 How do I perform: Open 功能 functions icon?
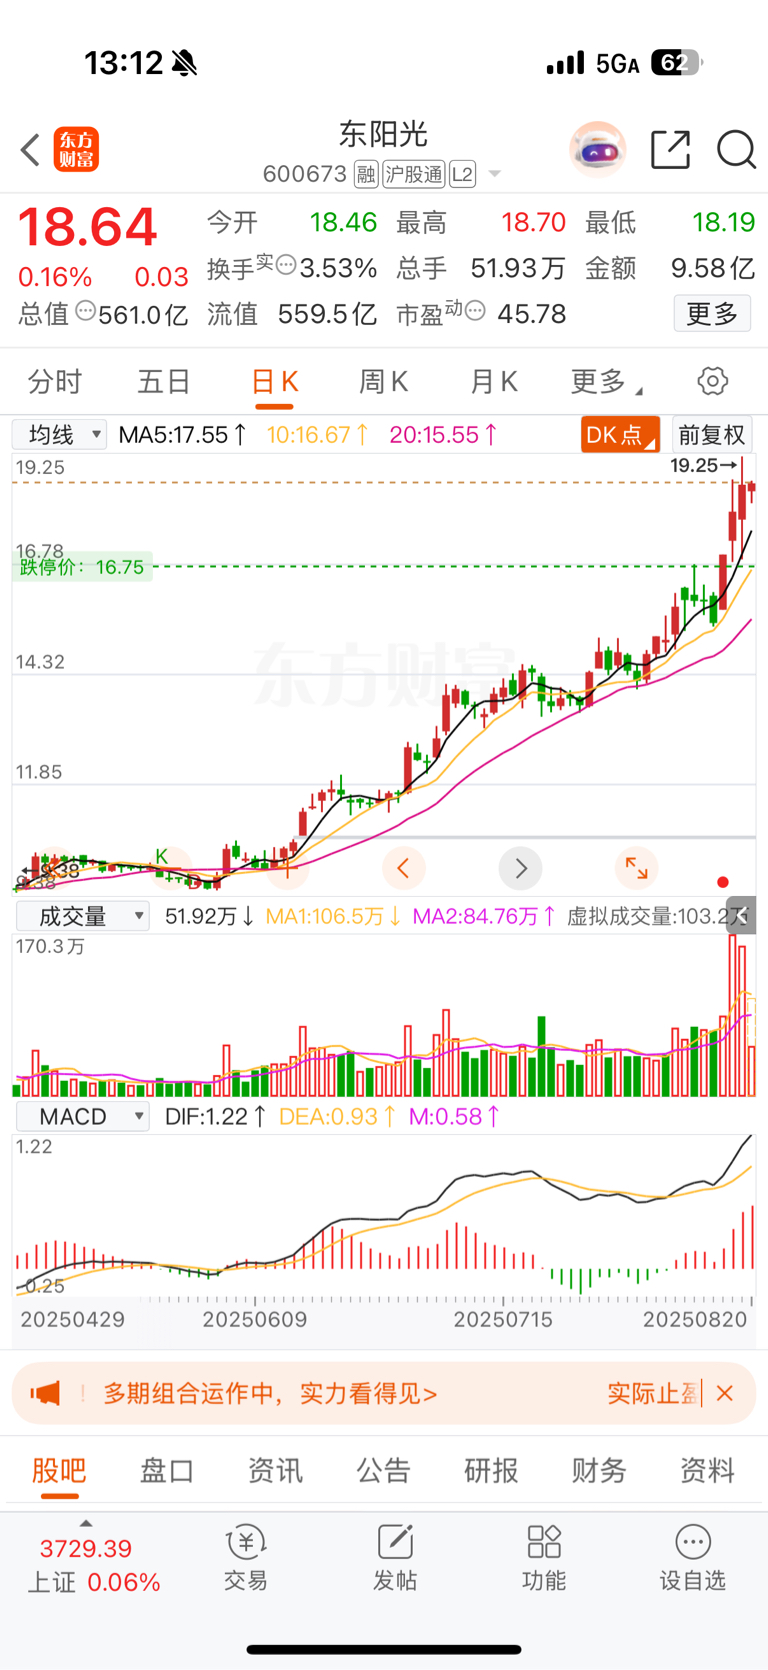[x=544, y=1558]
